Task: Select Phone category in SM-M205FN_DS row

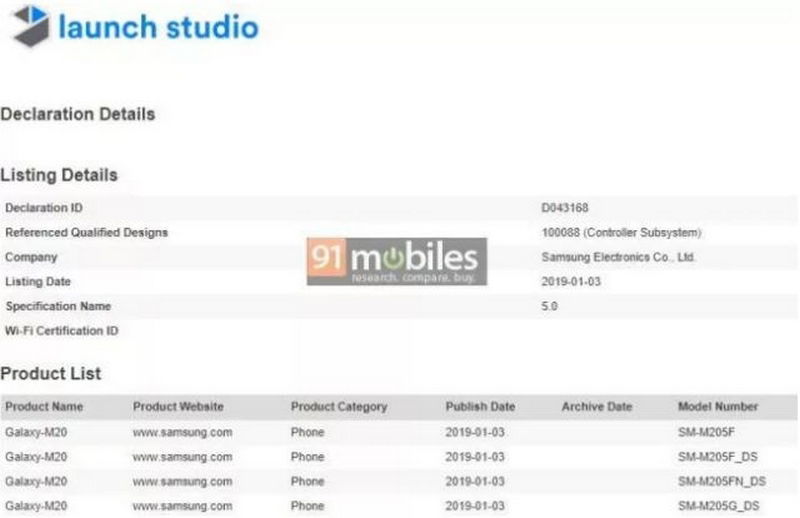Action: point(308,481)
